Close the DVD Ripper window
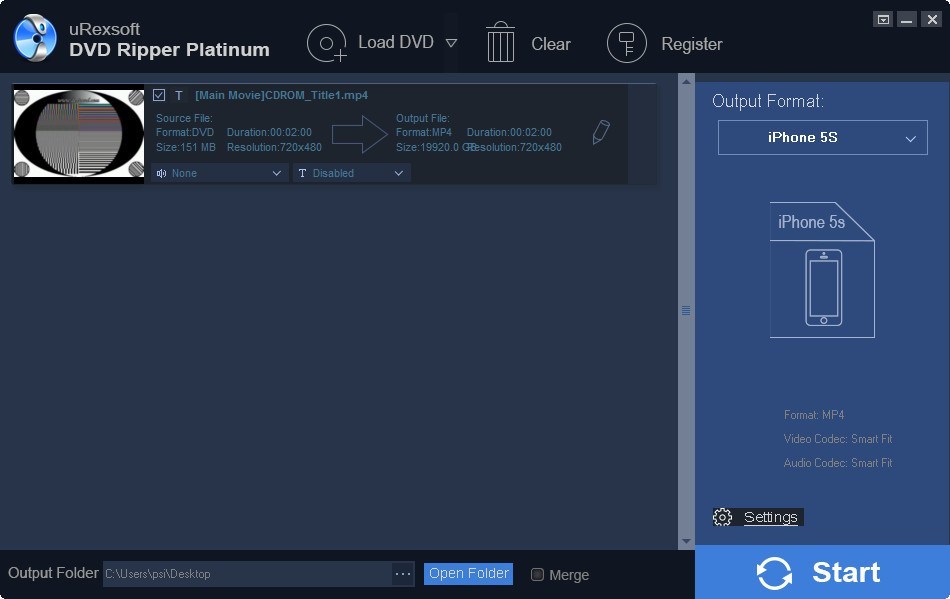Screen dimensions: 950x599 click(x=932, y=19)
